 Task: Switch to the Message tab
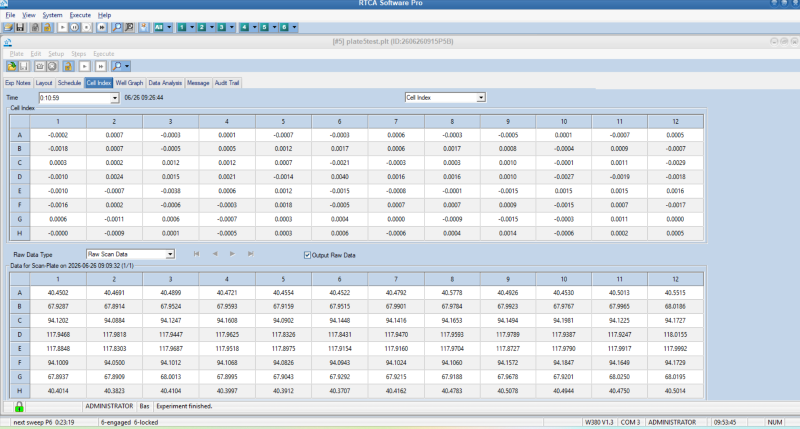[198, 83]
